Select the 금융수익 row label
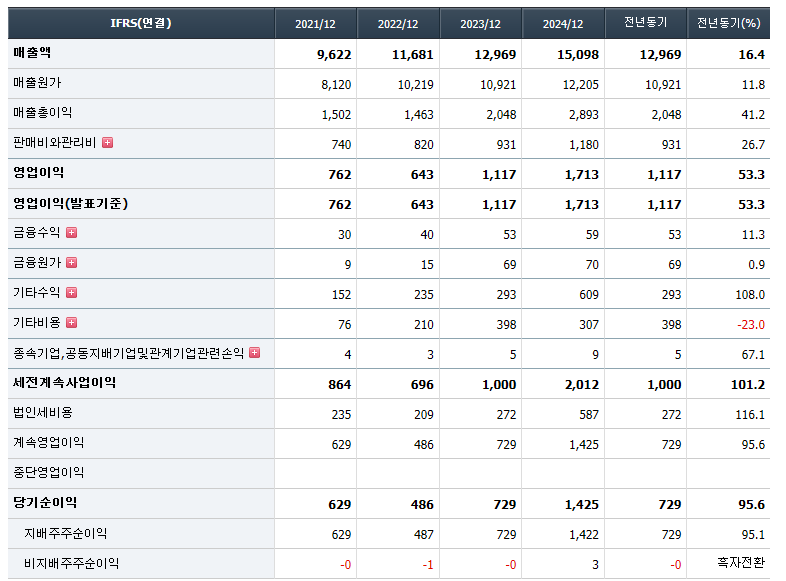 [x=37, y=233]
